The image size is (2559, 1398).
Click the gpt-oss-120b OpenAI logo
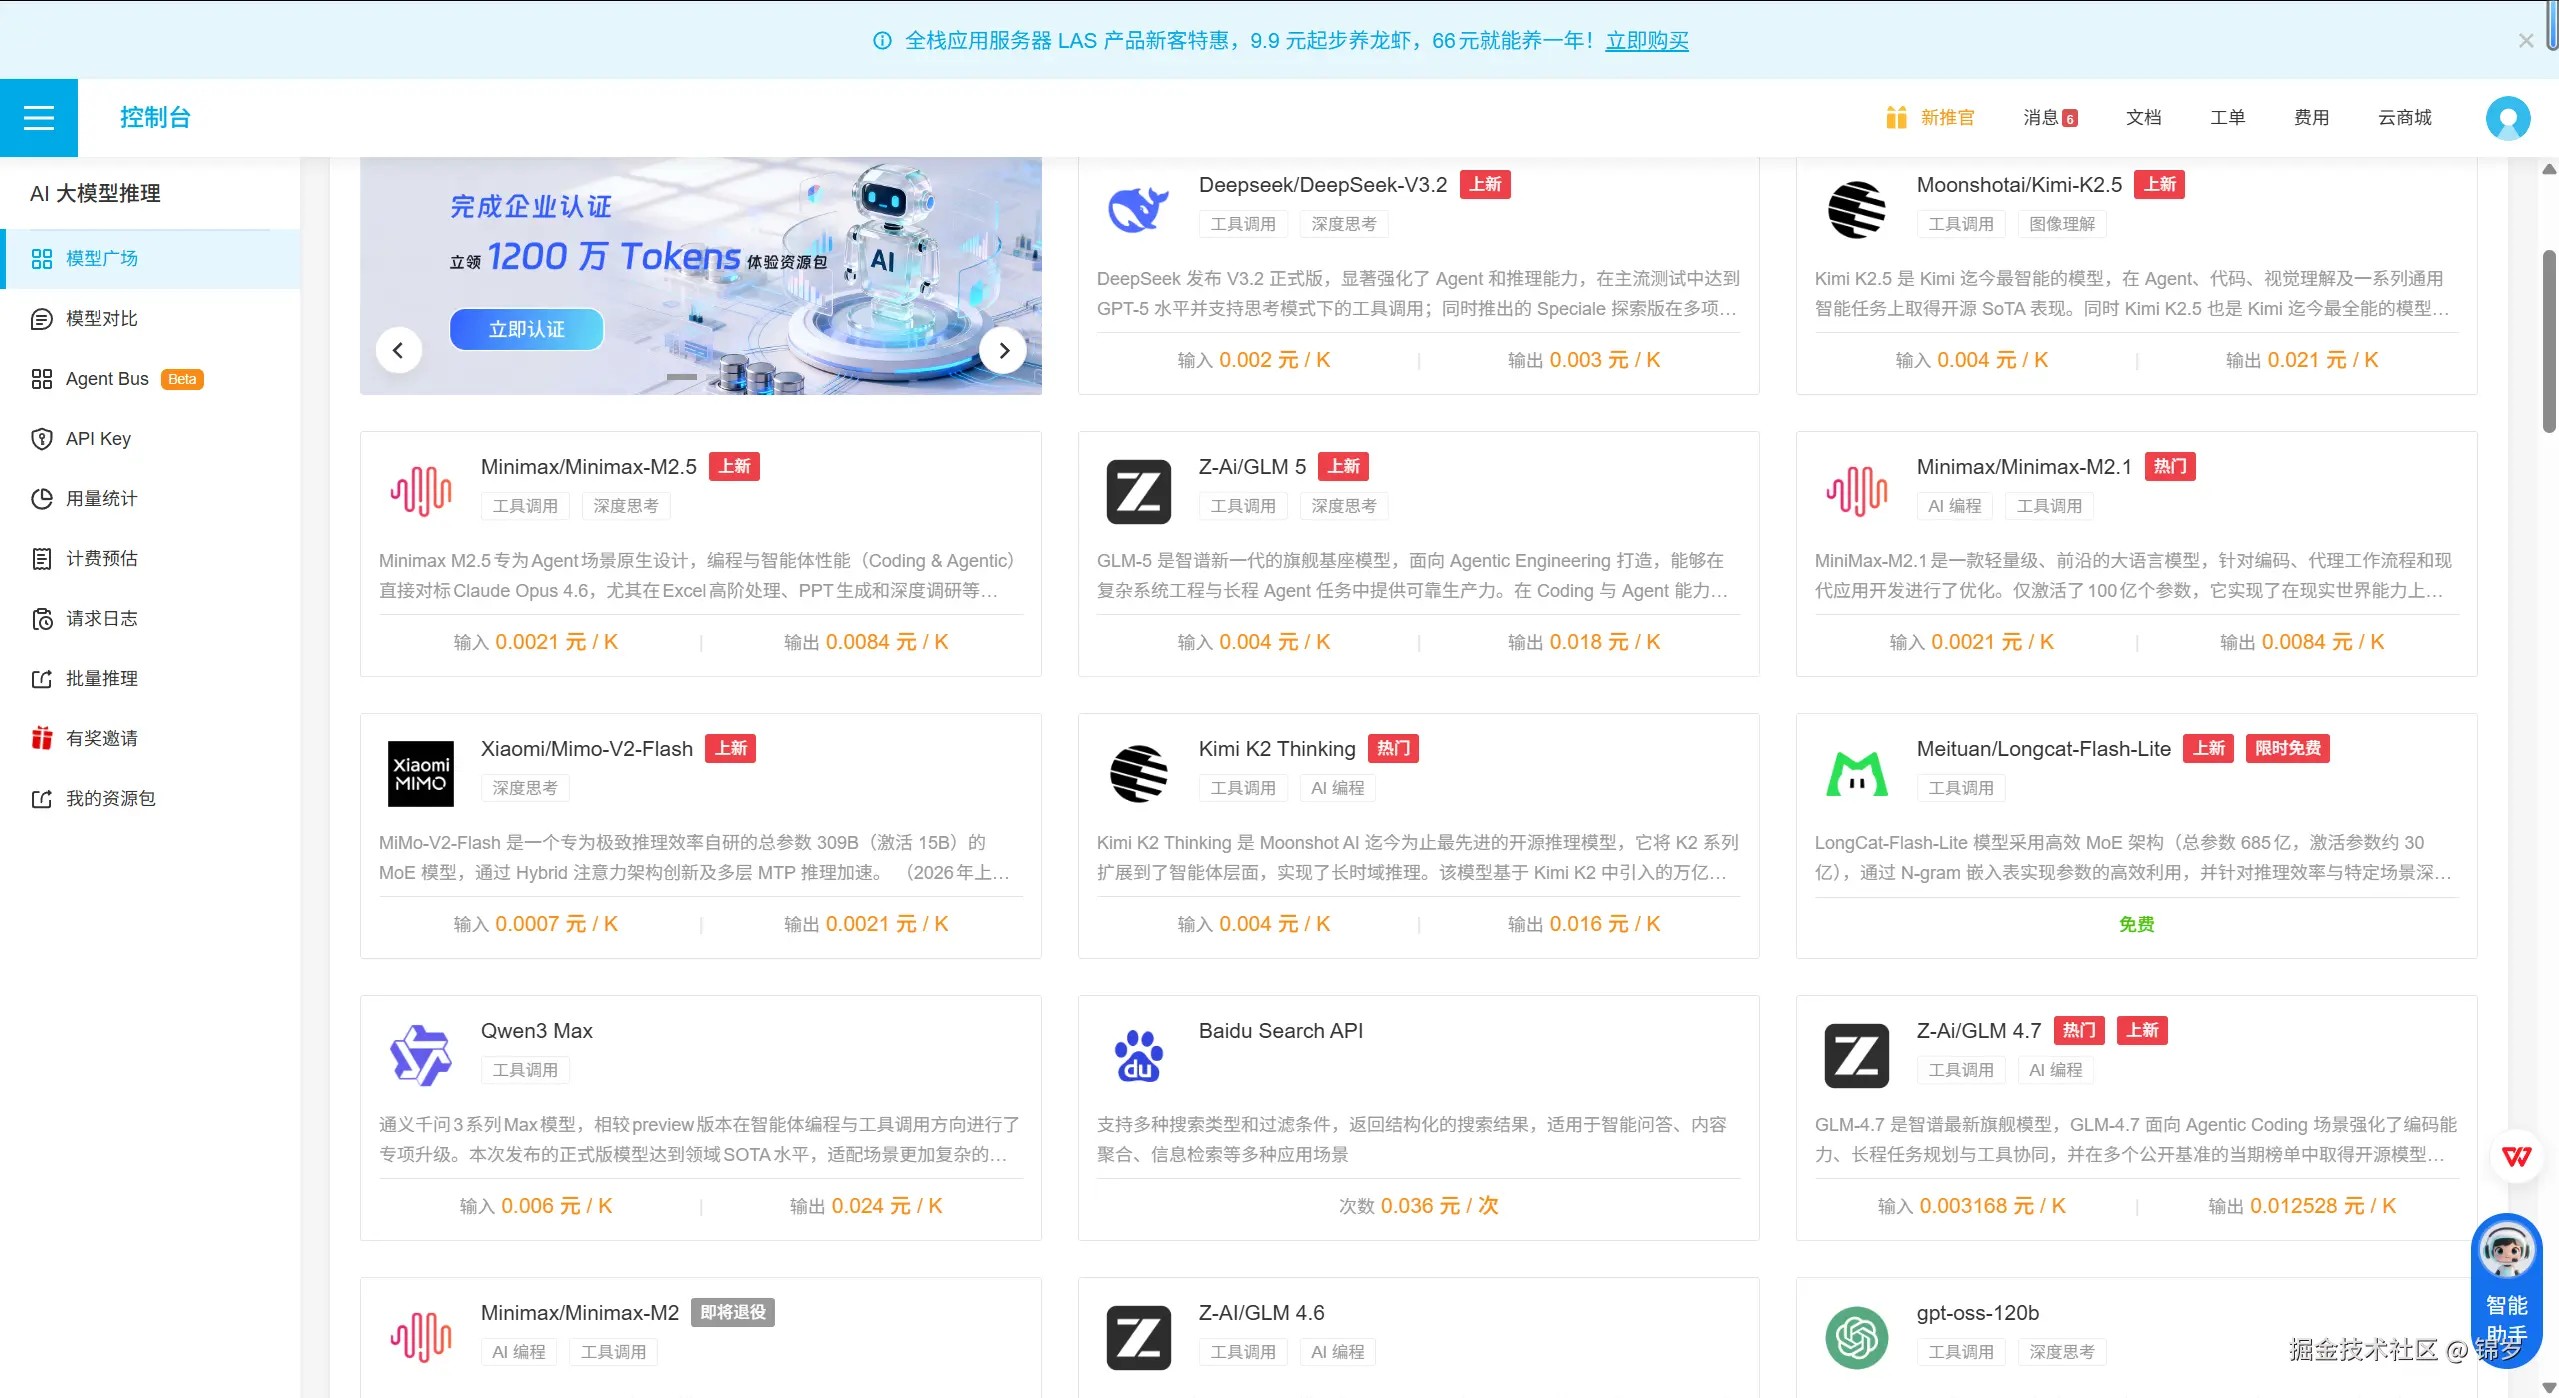click(1856, 1338)
